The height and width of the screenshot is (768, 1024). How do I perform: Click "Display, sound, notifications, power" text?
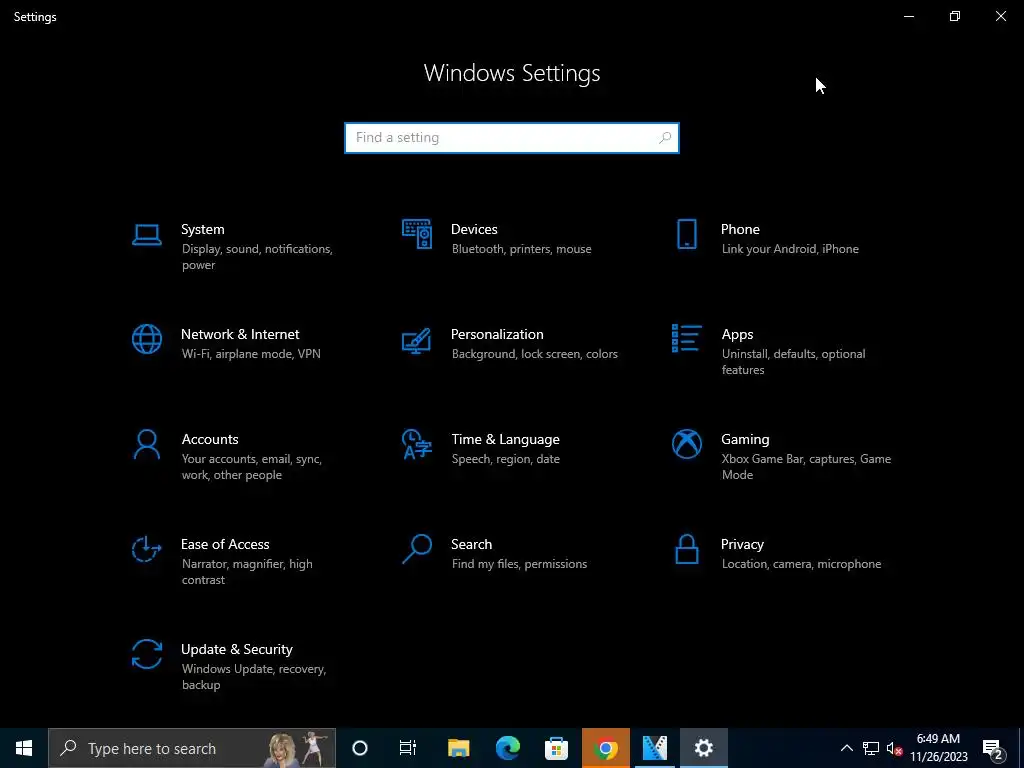(257, 257)
